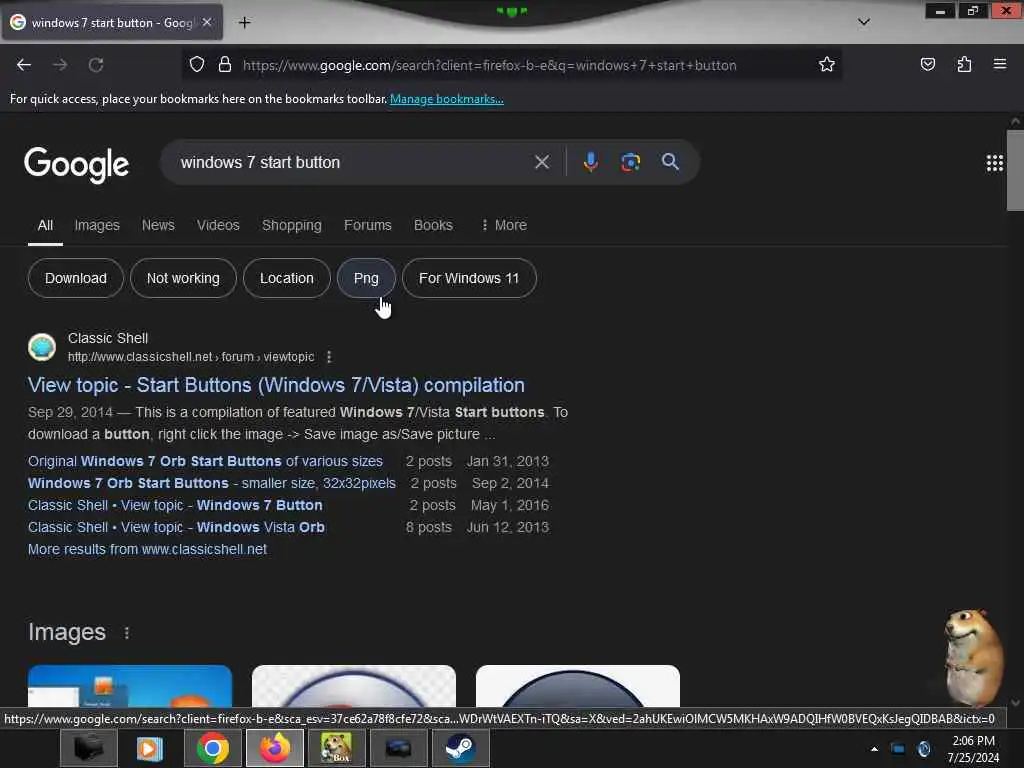Show hidden system tray icons arrow
This screenshot has width=1024, height=768.
(874, 749)
